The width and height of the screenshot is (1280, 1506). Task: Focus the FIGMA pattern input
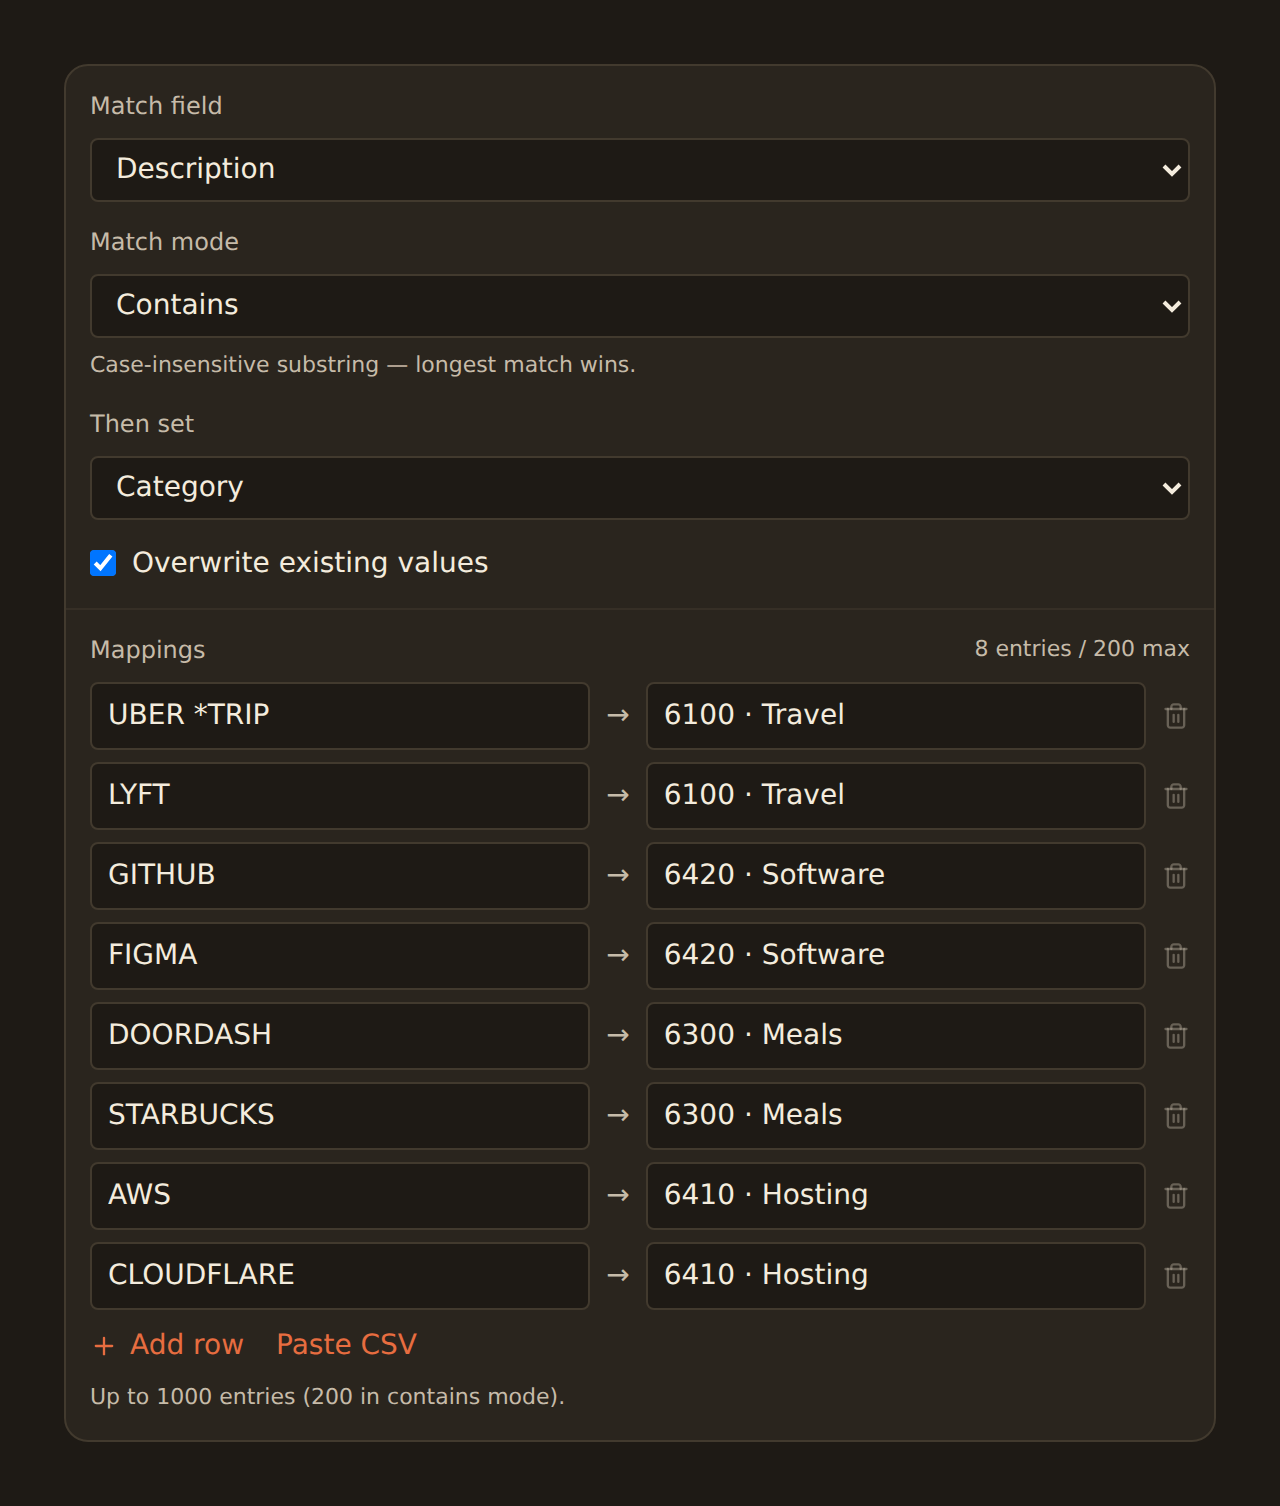click(340, 956)
